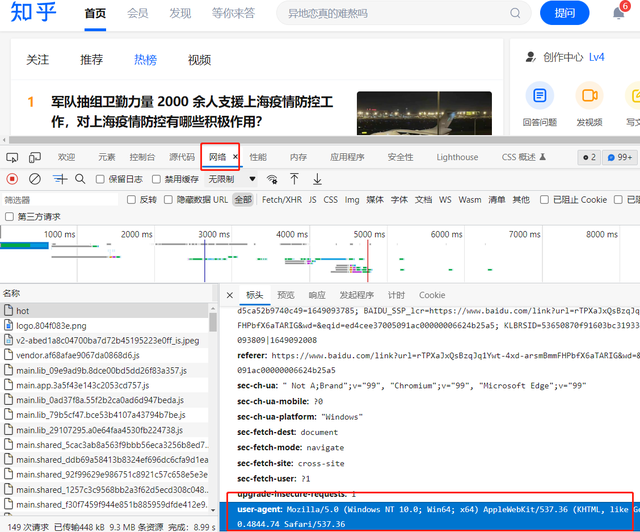Switch to the 元素 DevTools tab
640x532 pixels.
click(107, 157)
